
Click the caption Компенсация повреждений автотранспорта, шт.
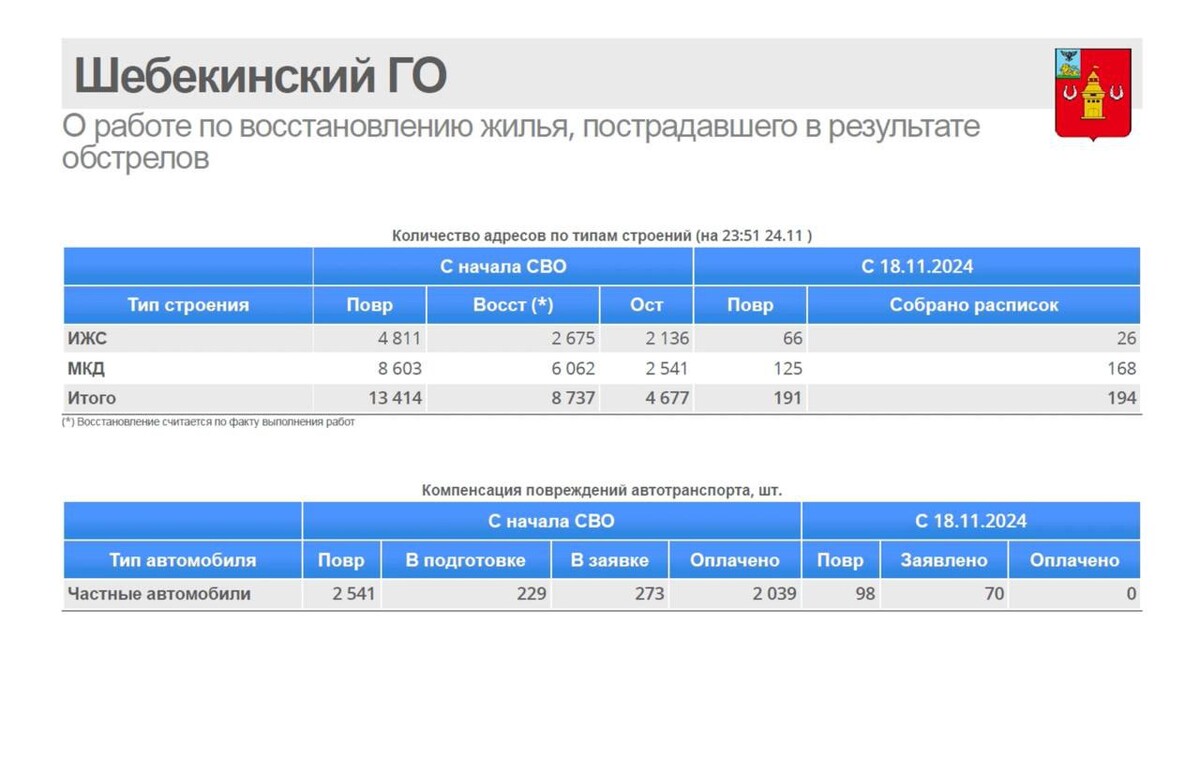coord(602,491)
